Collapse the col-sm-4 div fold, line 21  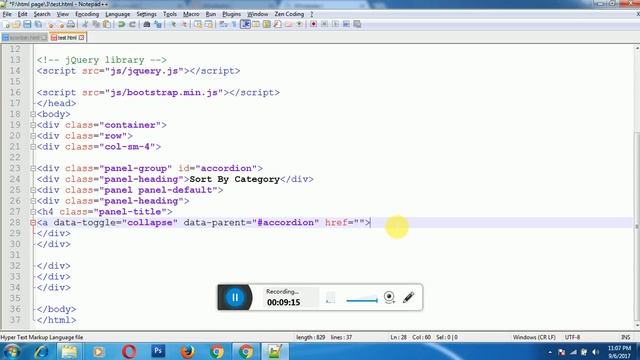click(x=33, y=147)
